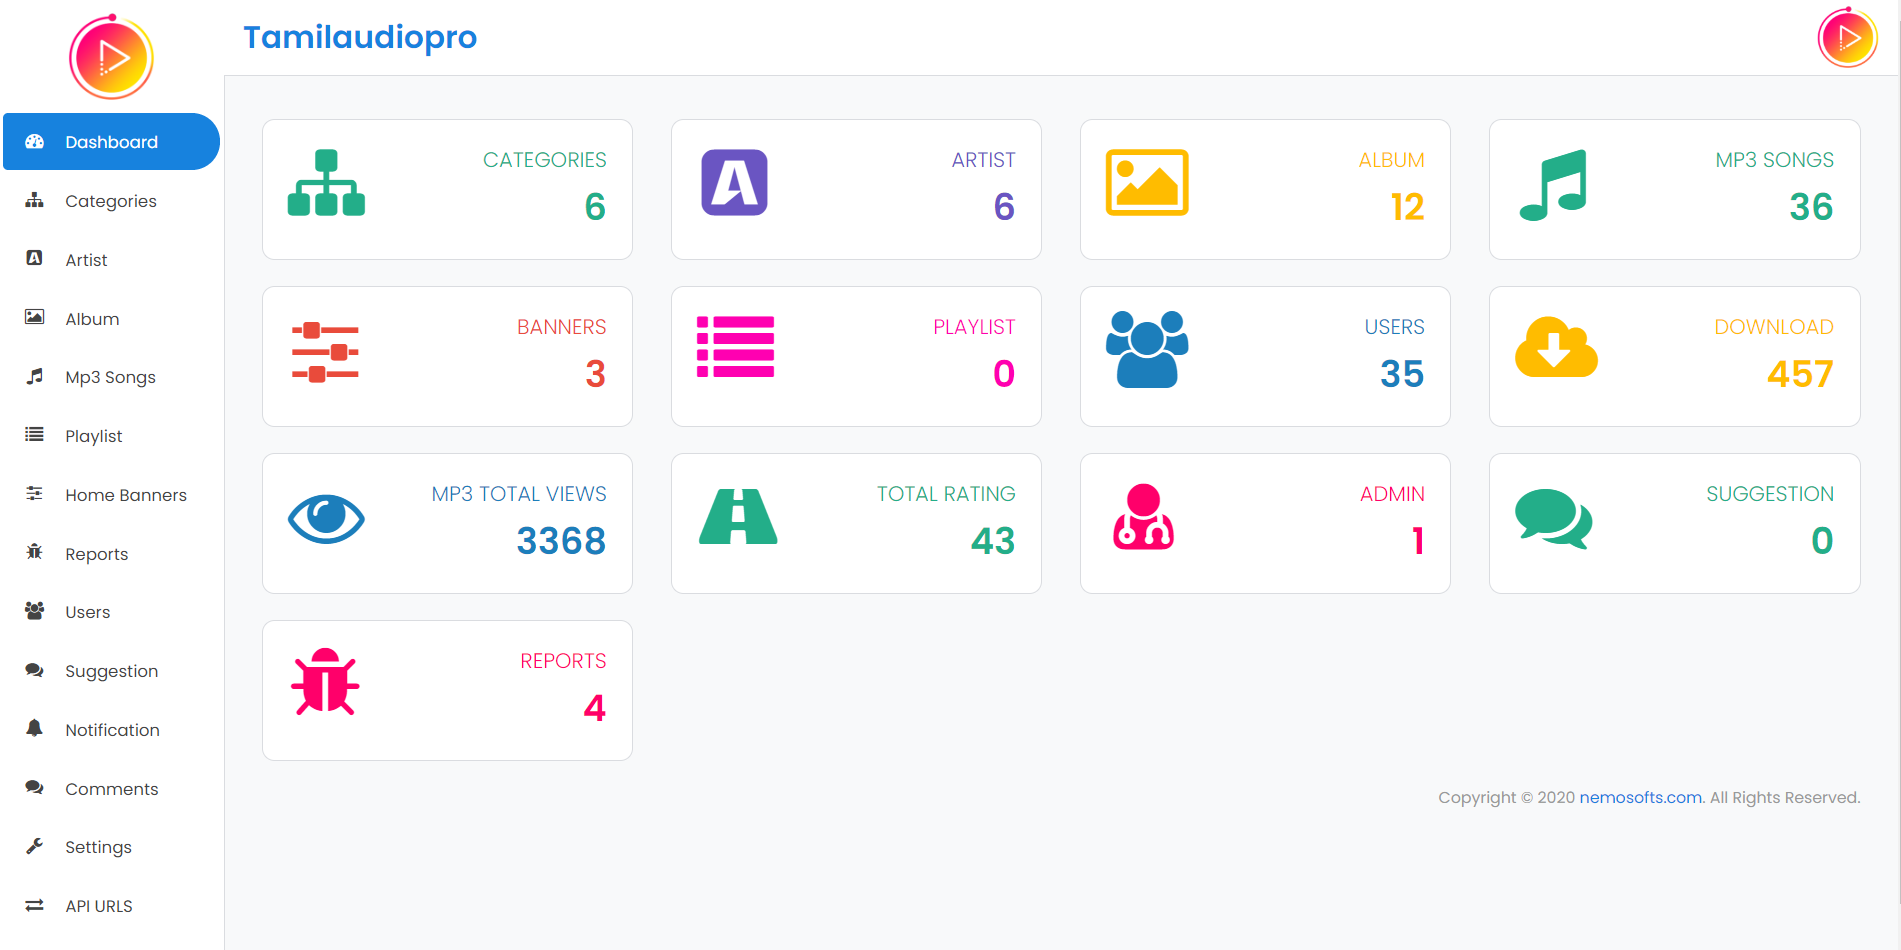The height and width of the screenshot is (950, 1901).
Task: Click the sidebar logo at top left
Action: tap(111, 57)
